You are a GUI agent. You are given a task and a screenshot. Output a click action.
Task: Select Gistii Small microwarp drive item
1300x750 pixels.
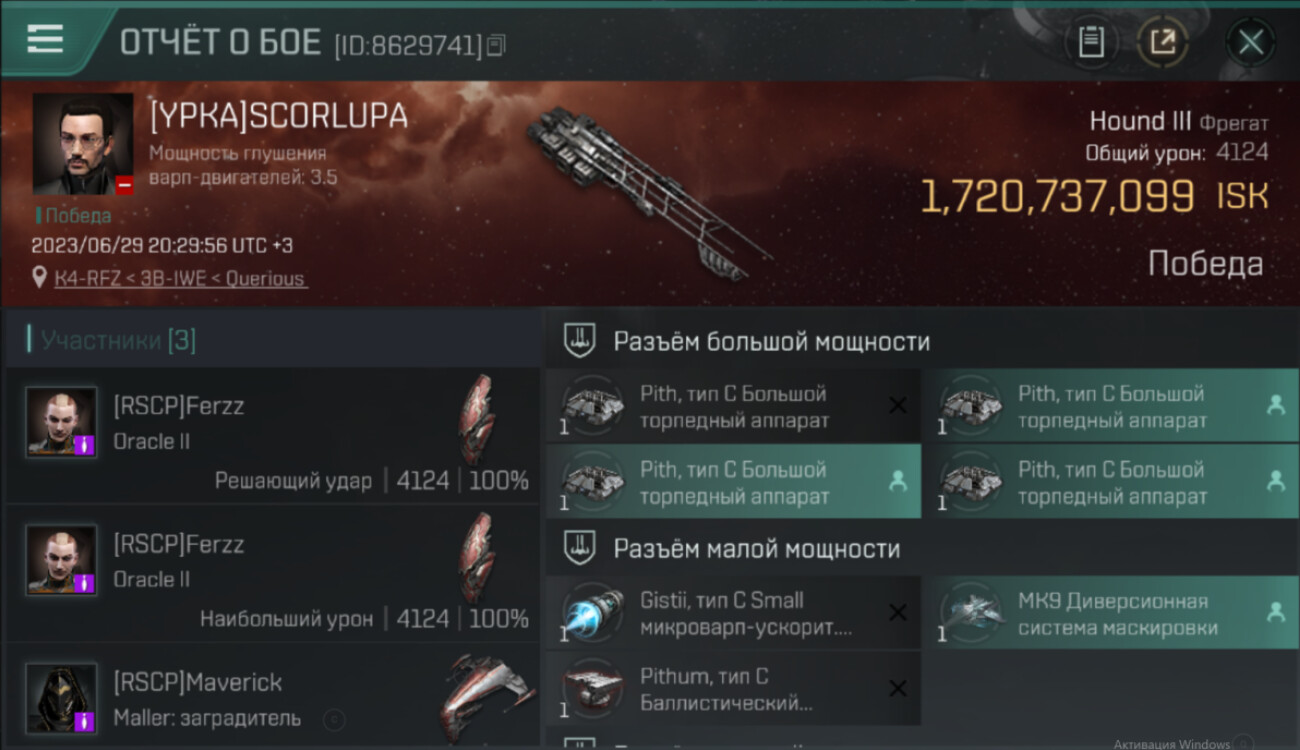point(733,614)
